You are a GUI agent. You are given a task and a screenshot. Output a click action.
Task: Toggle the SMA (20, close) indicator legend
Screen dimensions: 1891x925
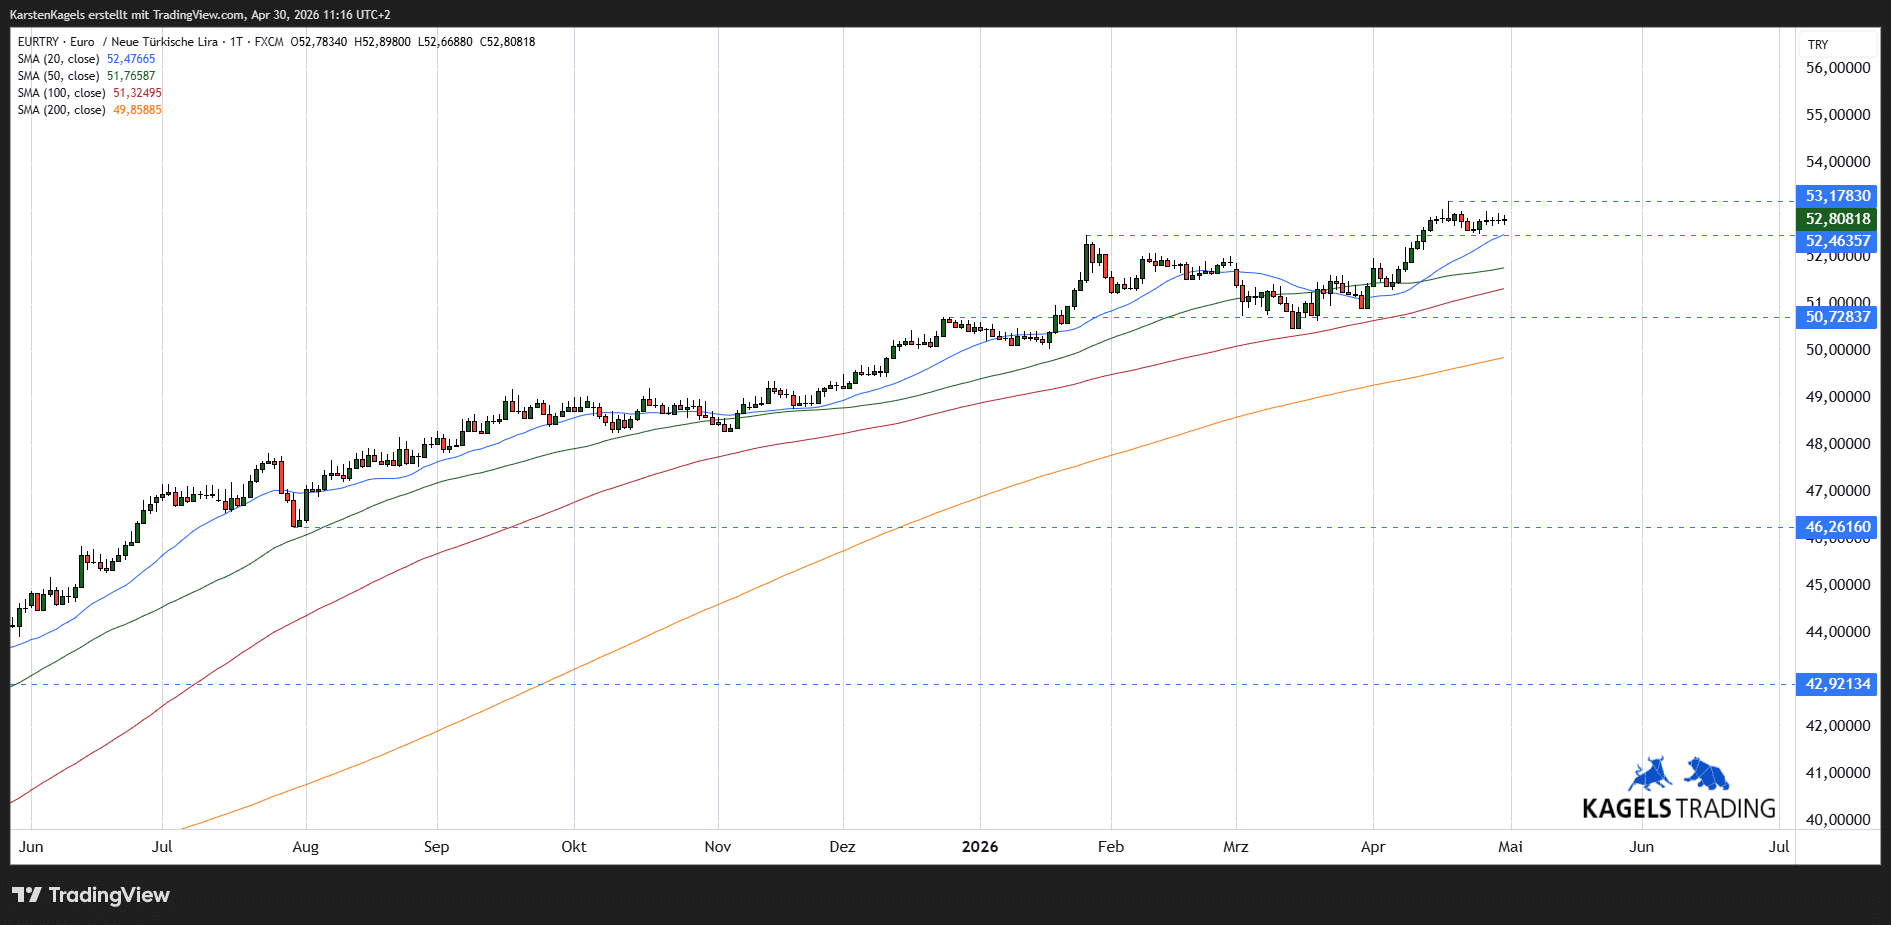58,59
